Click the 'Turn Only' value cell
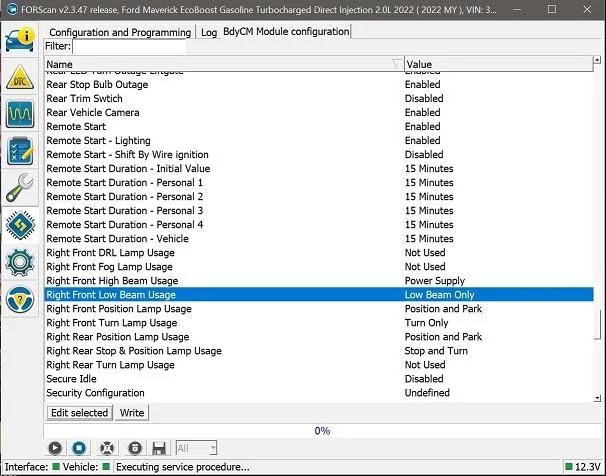 tap(426, 323)
